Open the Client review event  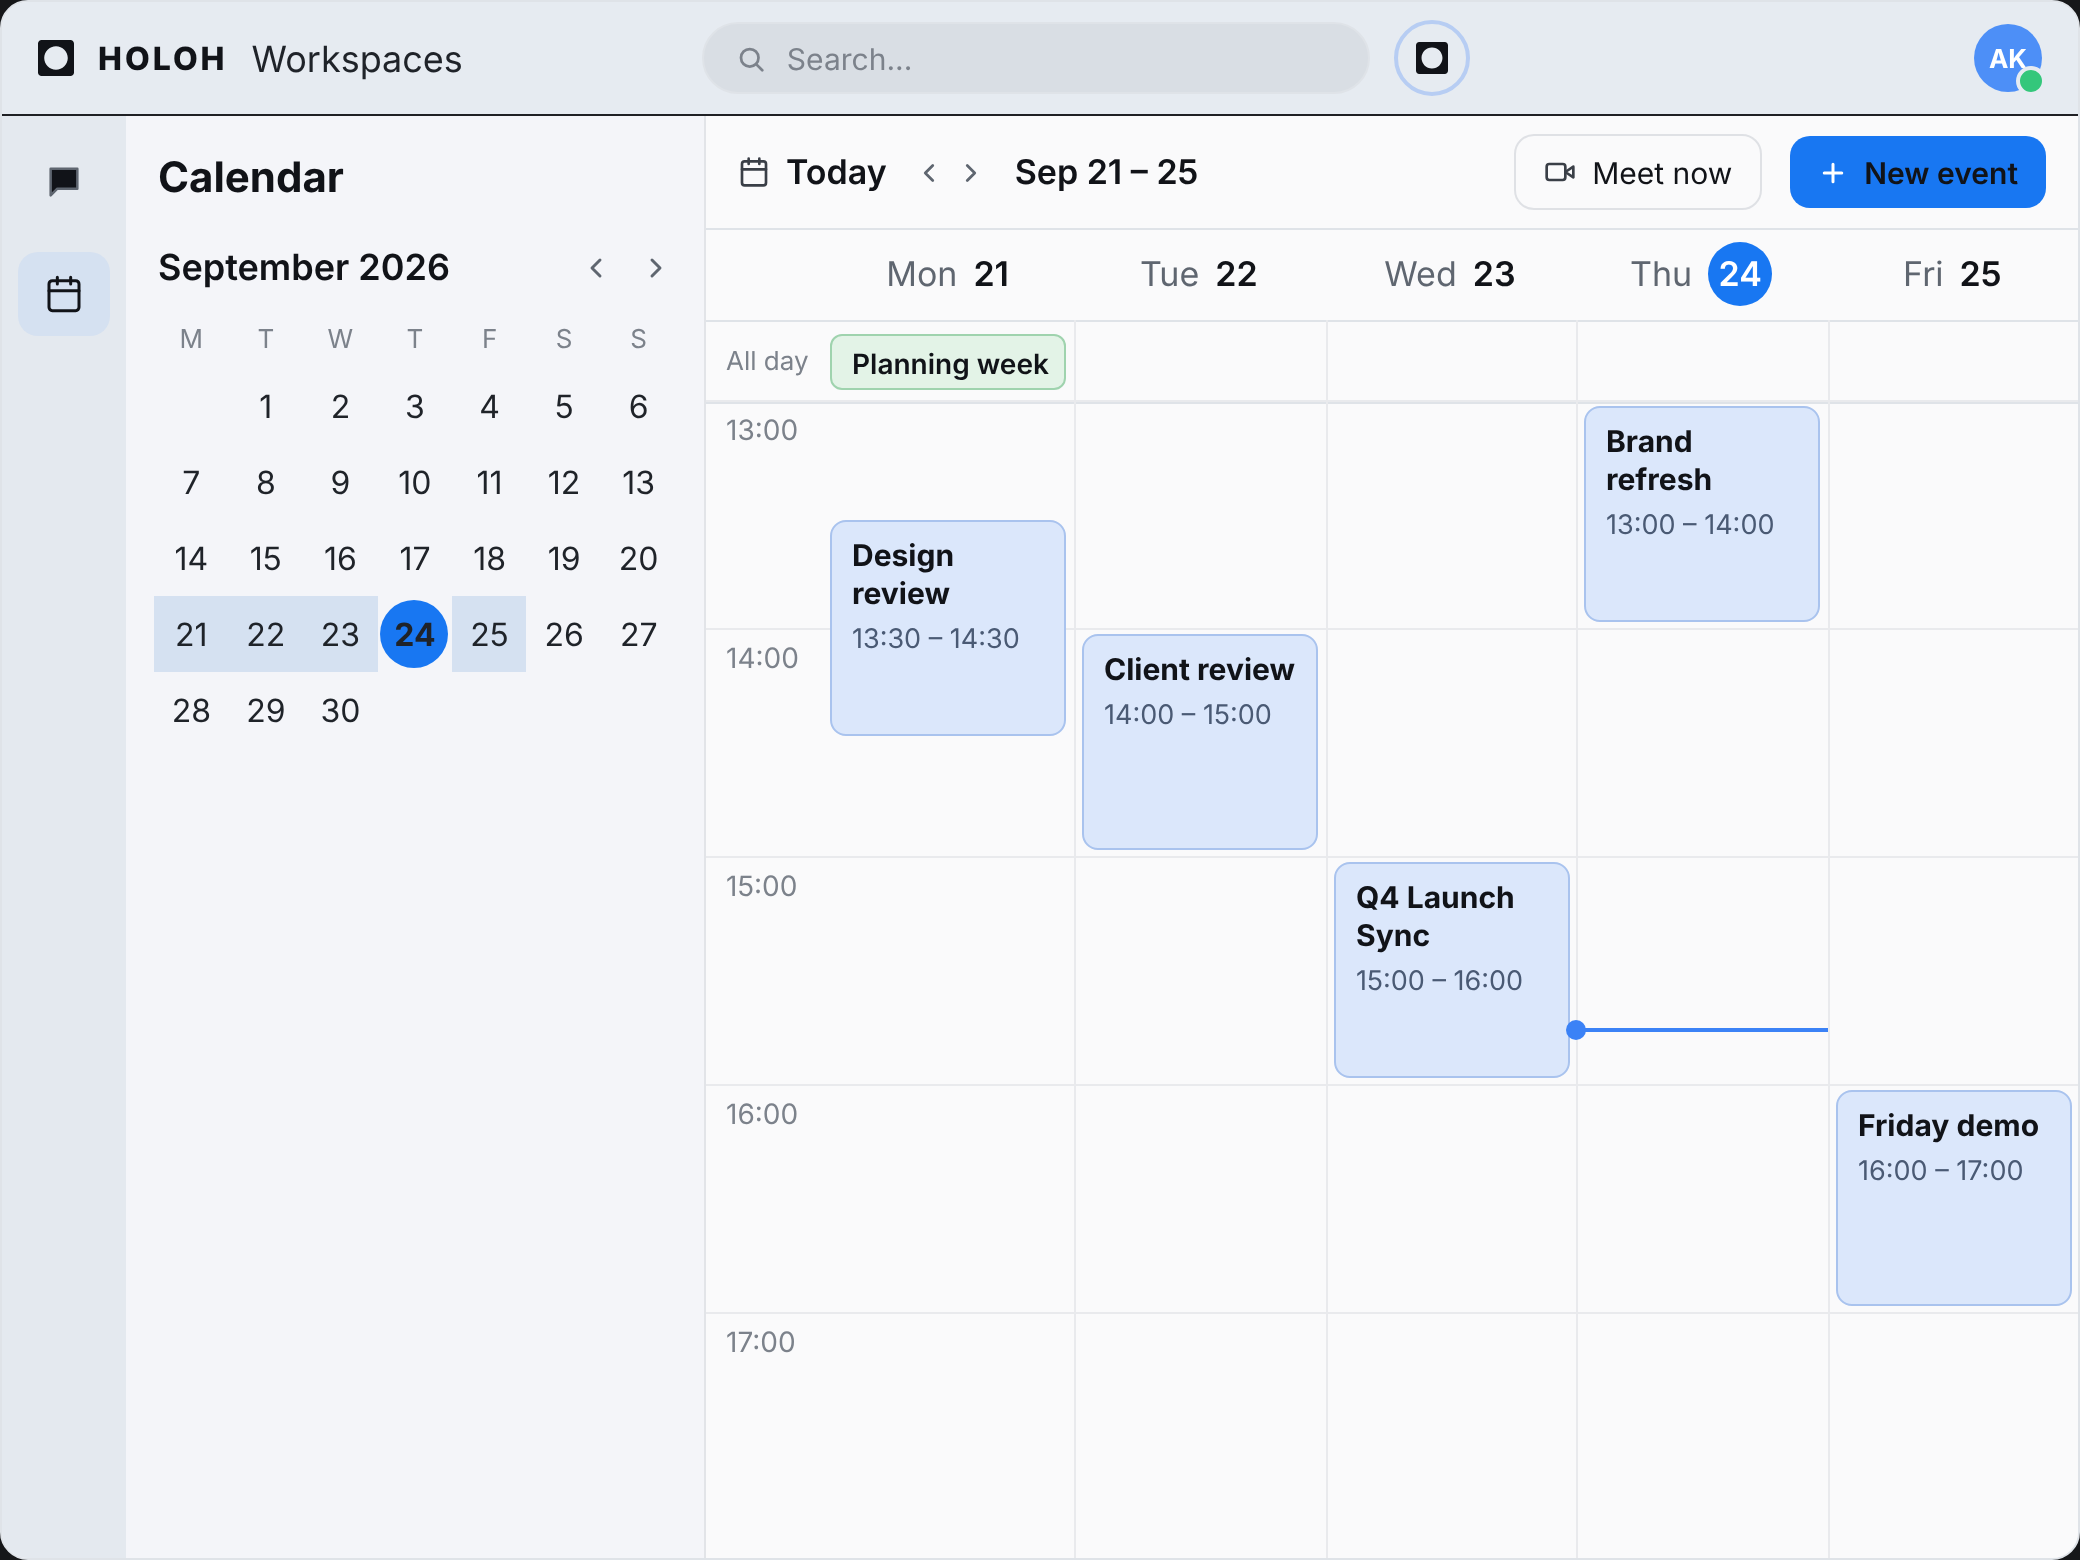[1200, 742]
